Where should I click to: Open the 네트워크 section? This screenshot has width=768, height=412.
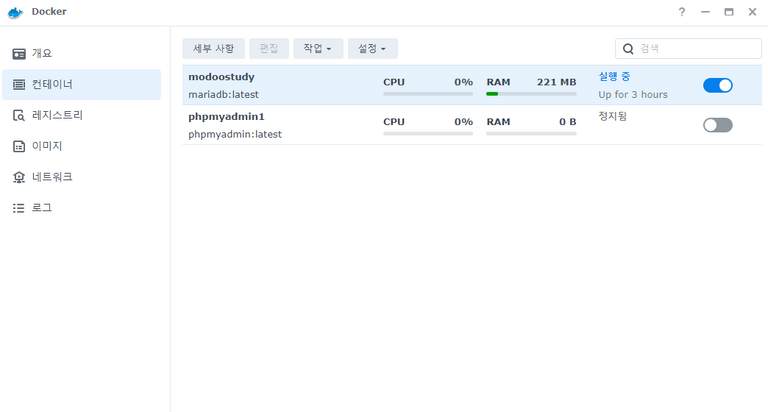coord(81,177)
